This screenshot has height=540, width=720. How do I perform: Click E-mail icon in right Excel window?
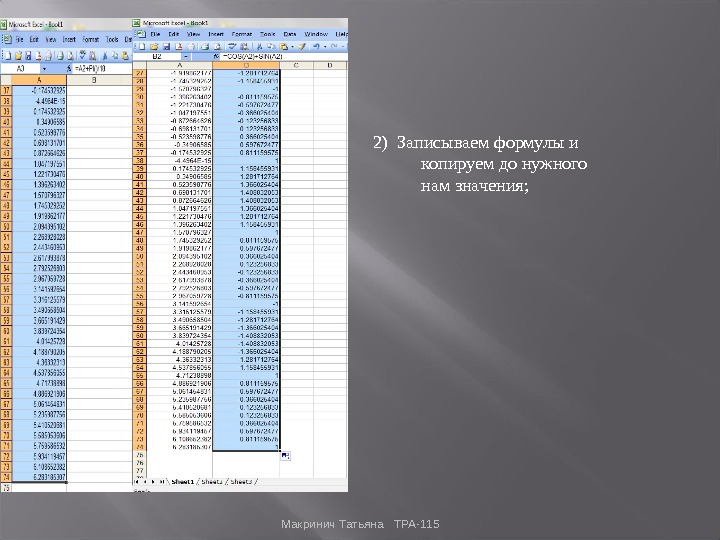point(191,46)
